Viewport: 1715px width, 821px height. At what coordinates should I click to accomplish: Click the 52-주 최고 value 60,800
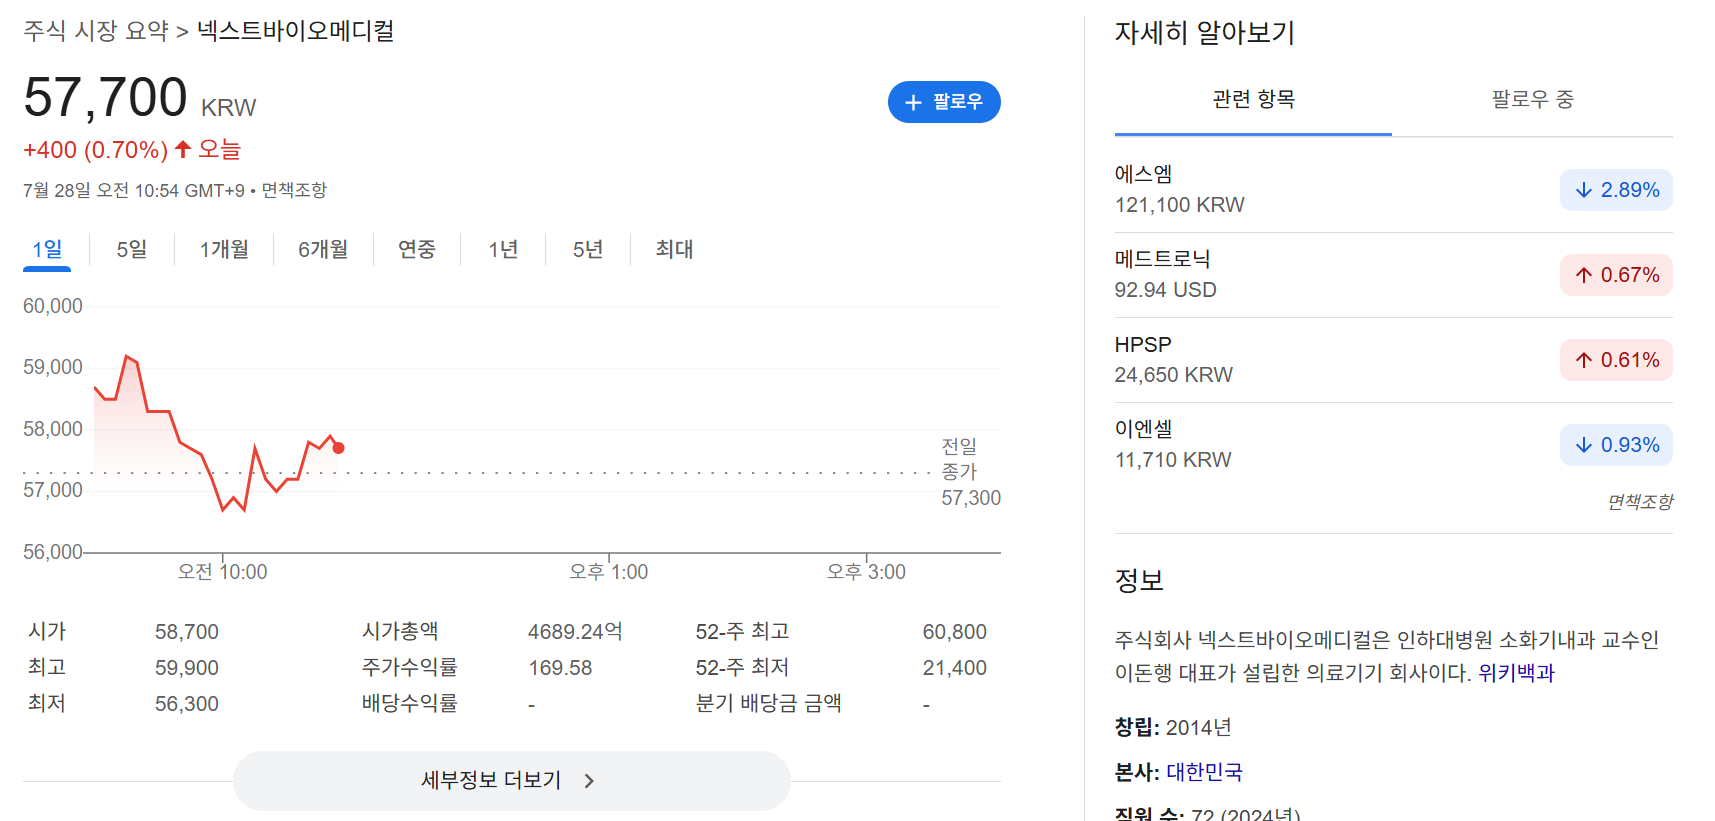[x=954, y=632]
